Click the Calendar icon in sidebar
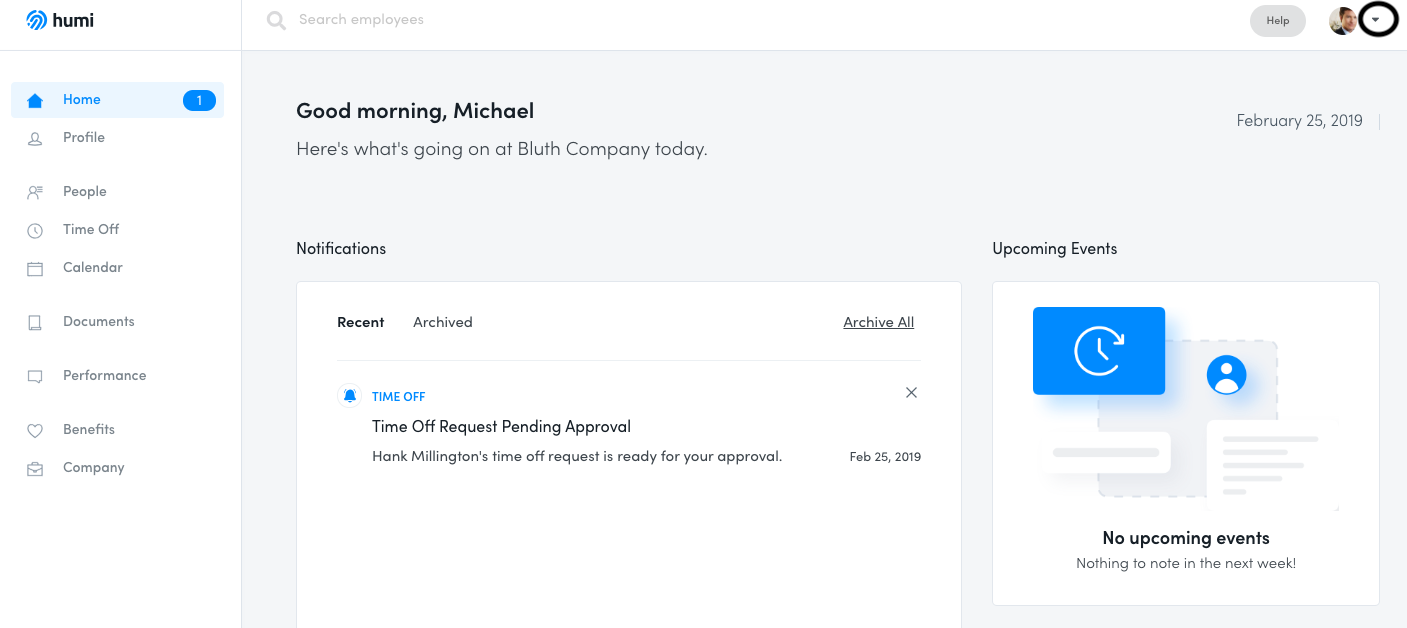Viewport: 1407px width, 628px height. click(35, 268)
